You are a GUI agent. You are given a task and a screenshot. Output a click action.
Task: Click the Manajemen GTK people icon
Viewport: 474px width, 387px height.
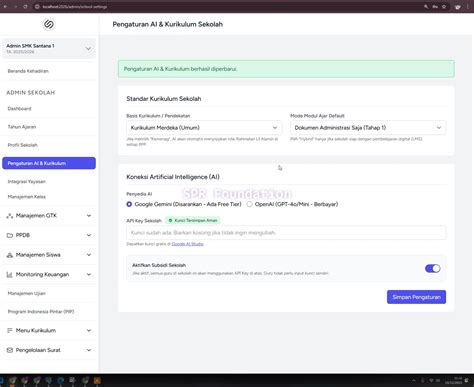(10, 216)
